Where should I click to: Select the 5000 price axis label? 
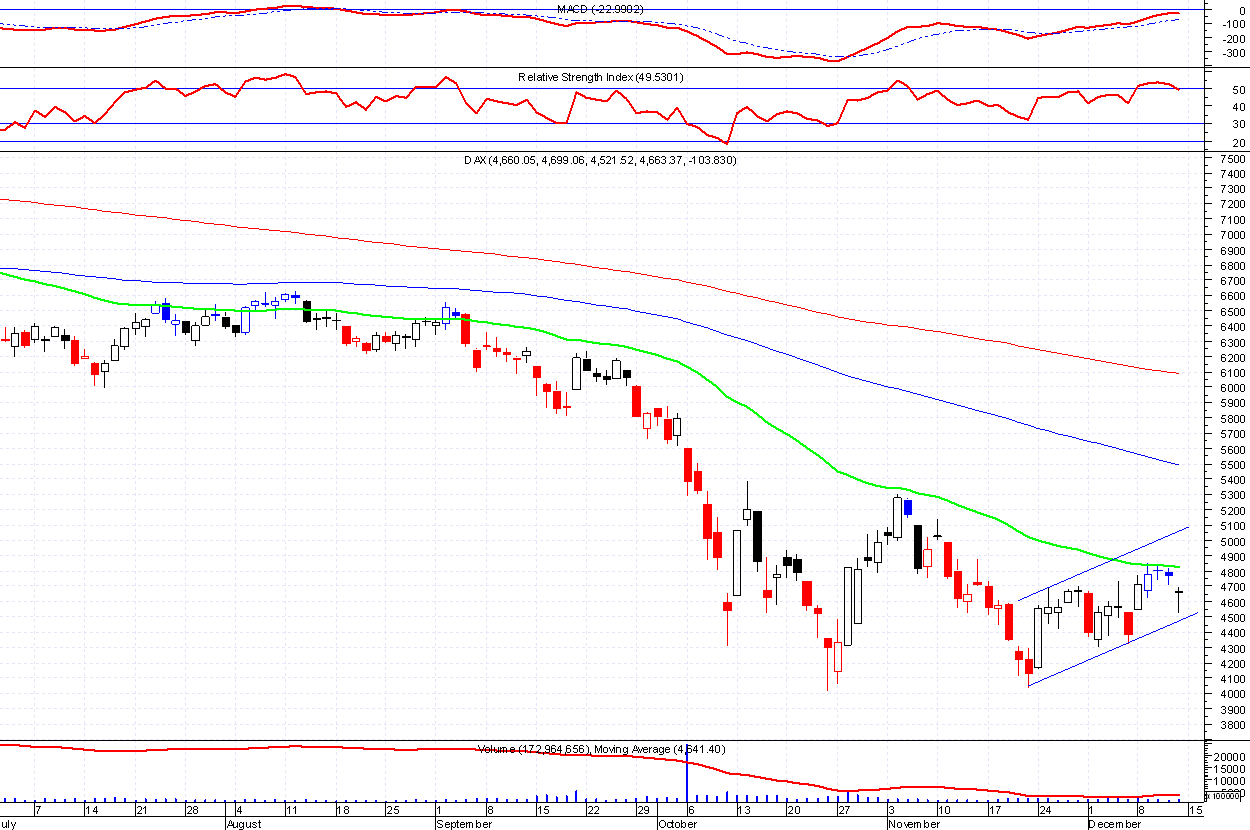coord(1231,541)
